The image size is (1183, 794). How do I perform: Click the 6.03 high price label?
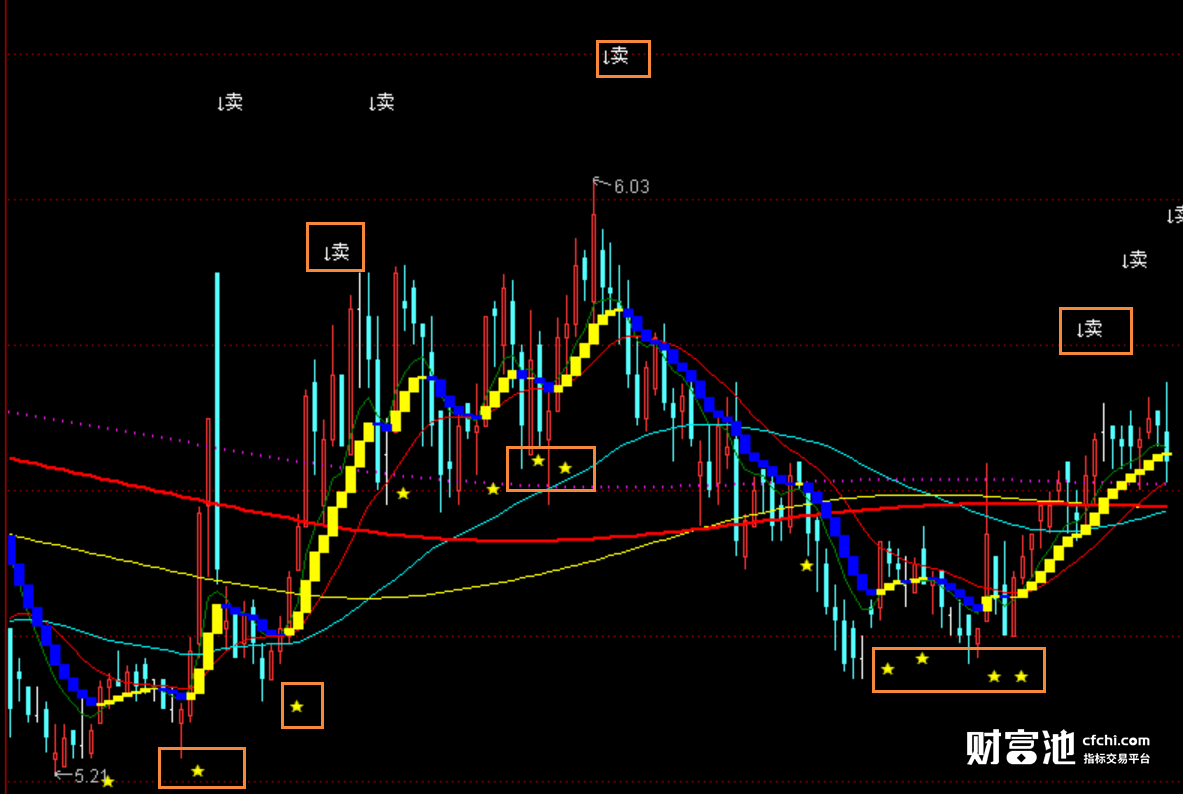pos(631,186)
